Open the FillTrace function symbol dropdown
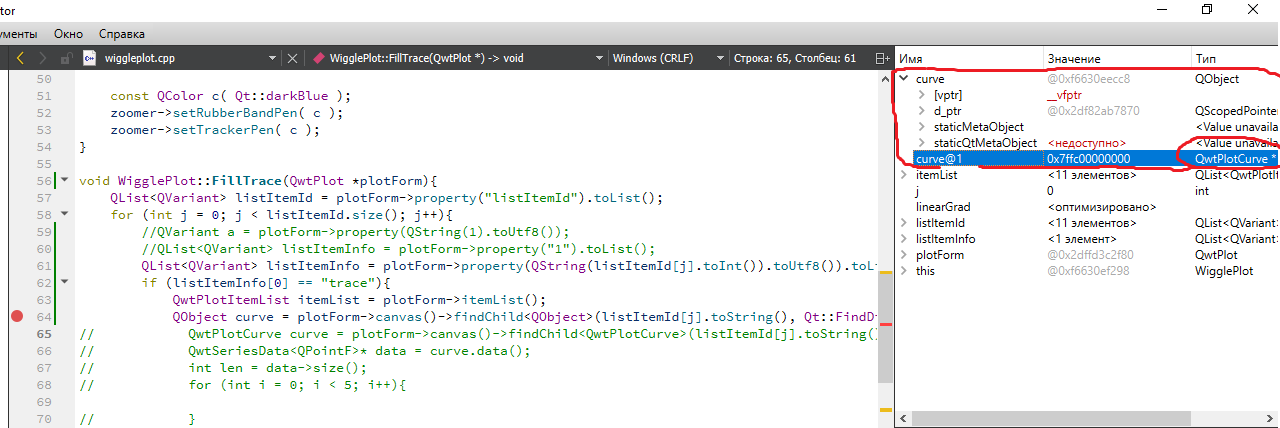The width and height of the screenshot is (1280, 428). (x=598, y=59)
